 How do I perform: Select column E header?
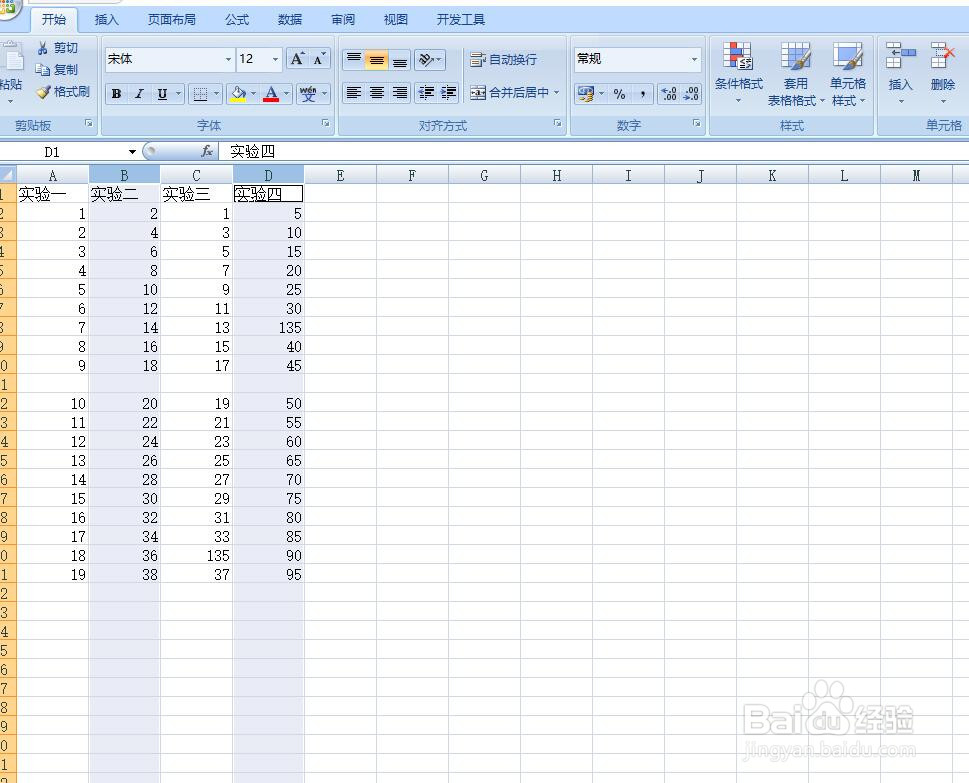(x=341, y=176)
